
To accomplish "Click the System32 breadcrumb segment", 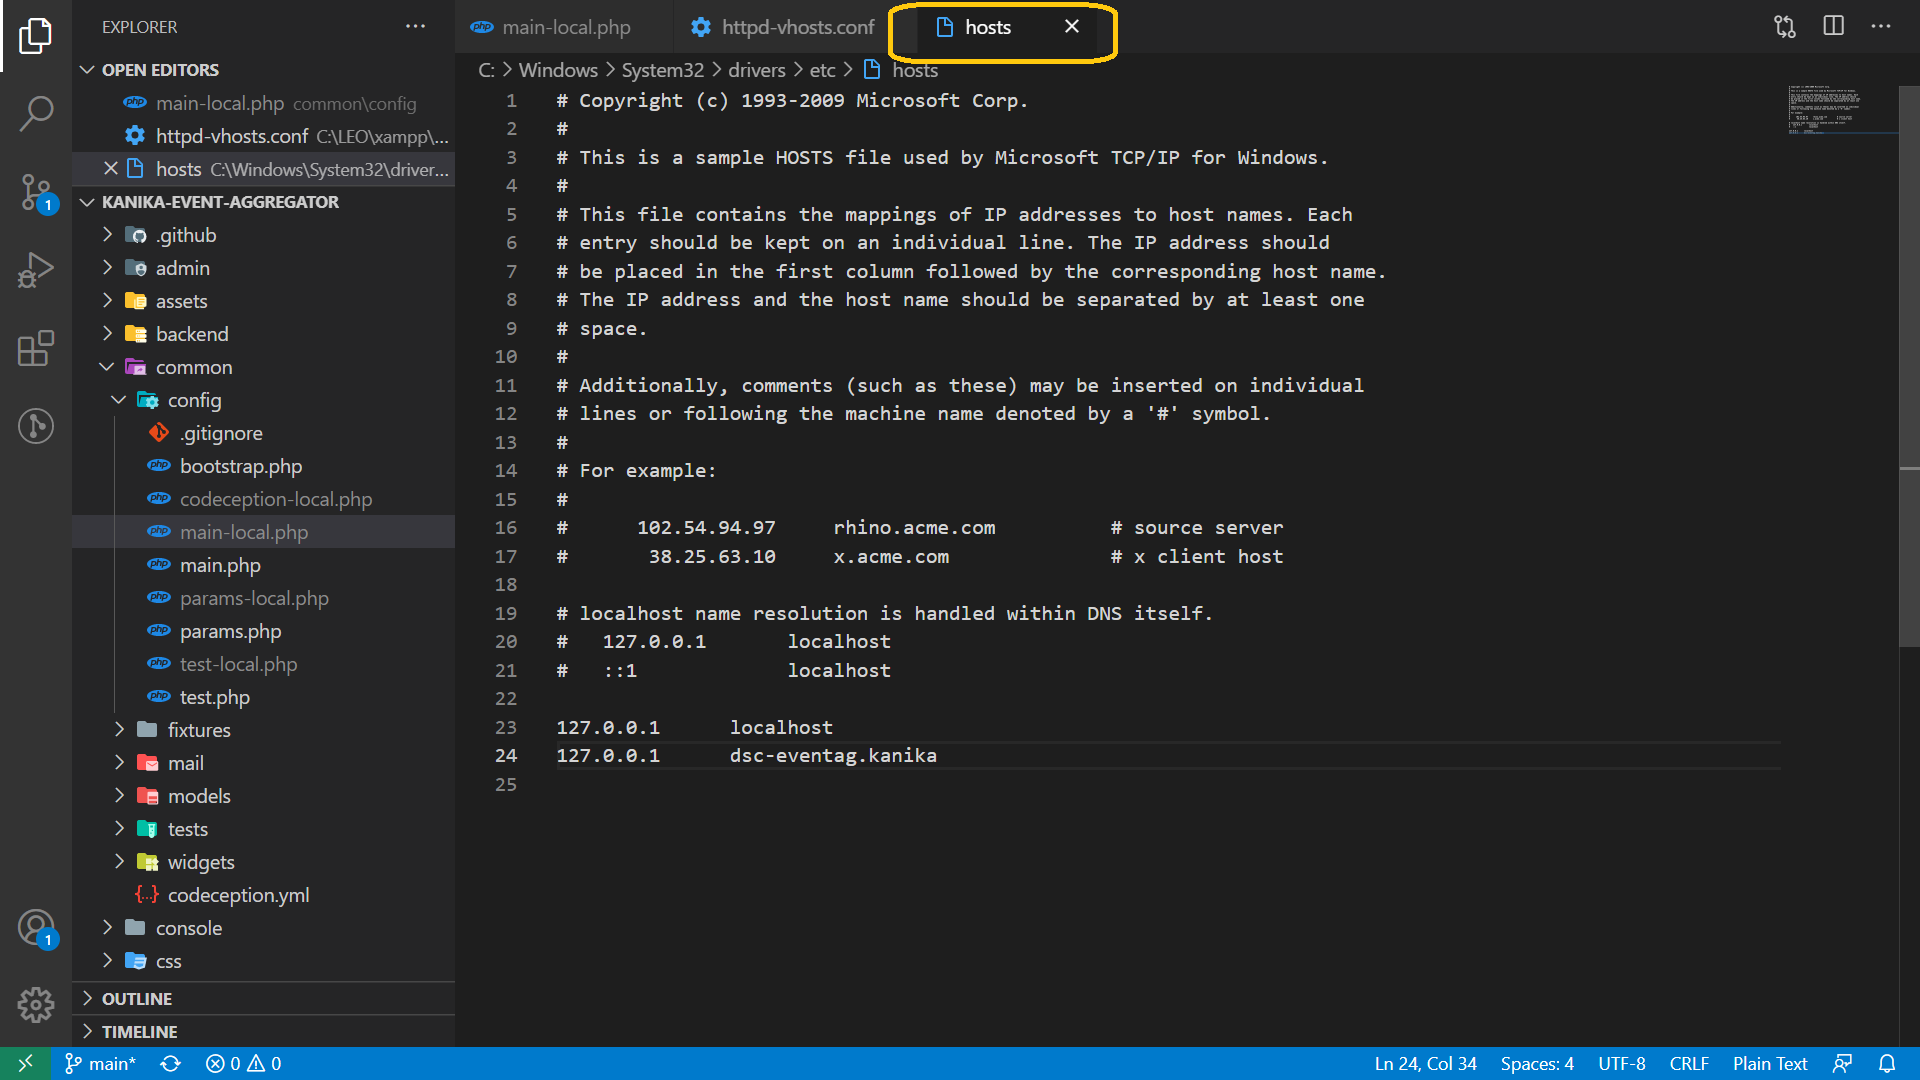I will pos(663,70).
